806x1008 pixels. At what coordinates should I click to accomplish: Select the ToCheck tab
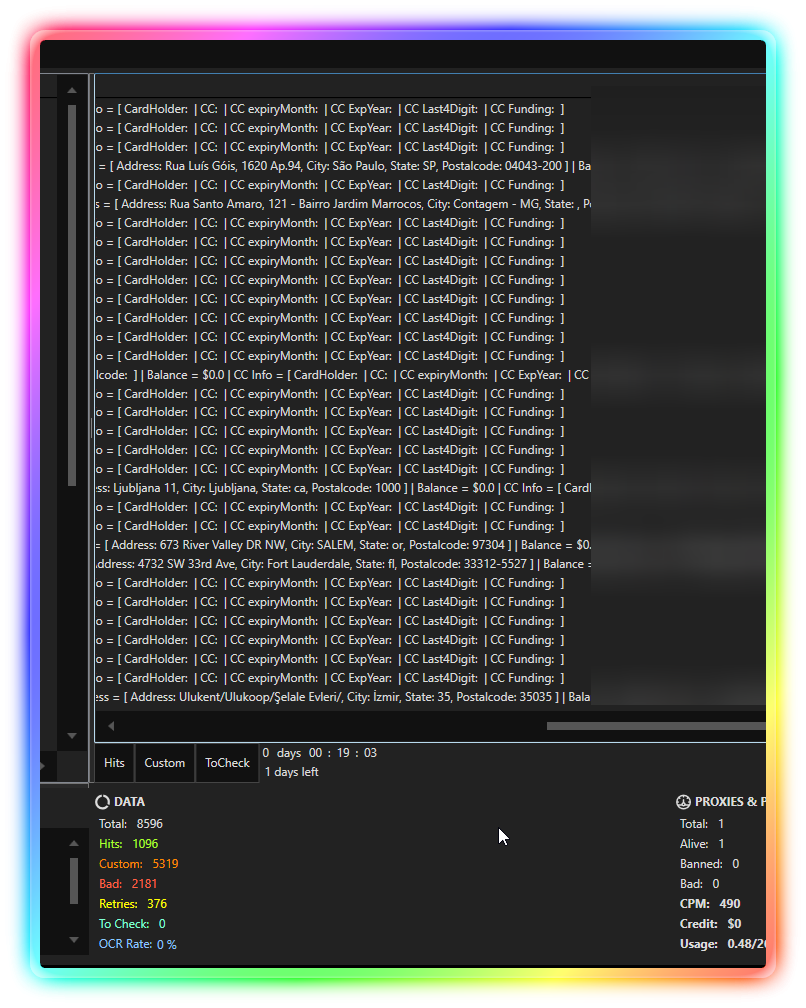pos(227,763)
